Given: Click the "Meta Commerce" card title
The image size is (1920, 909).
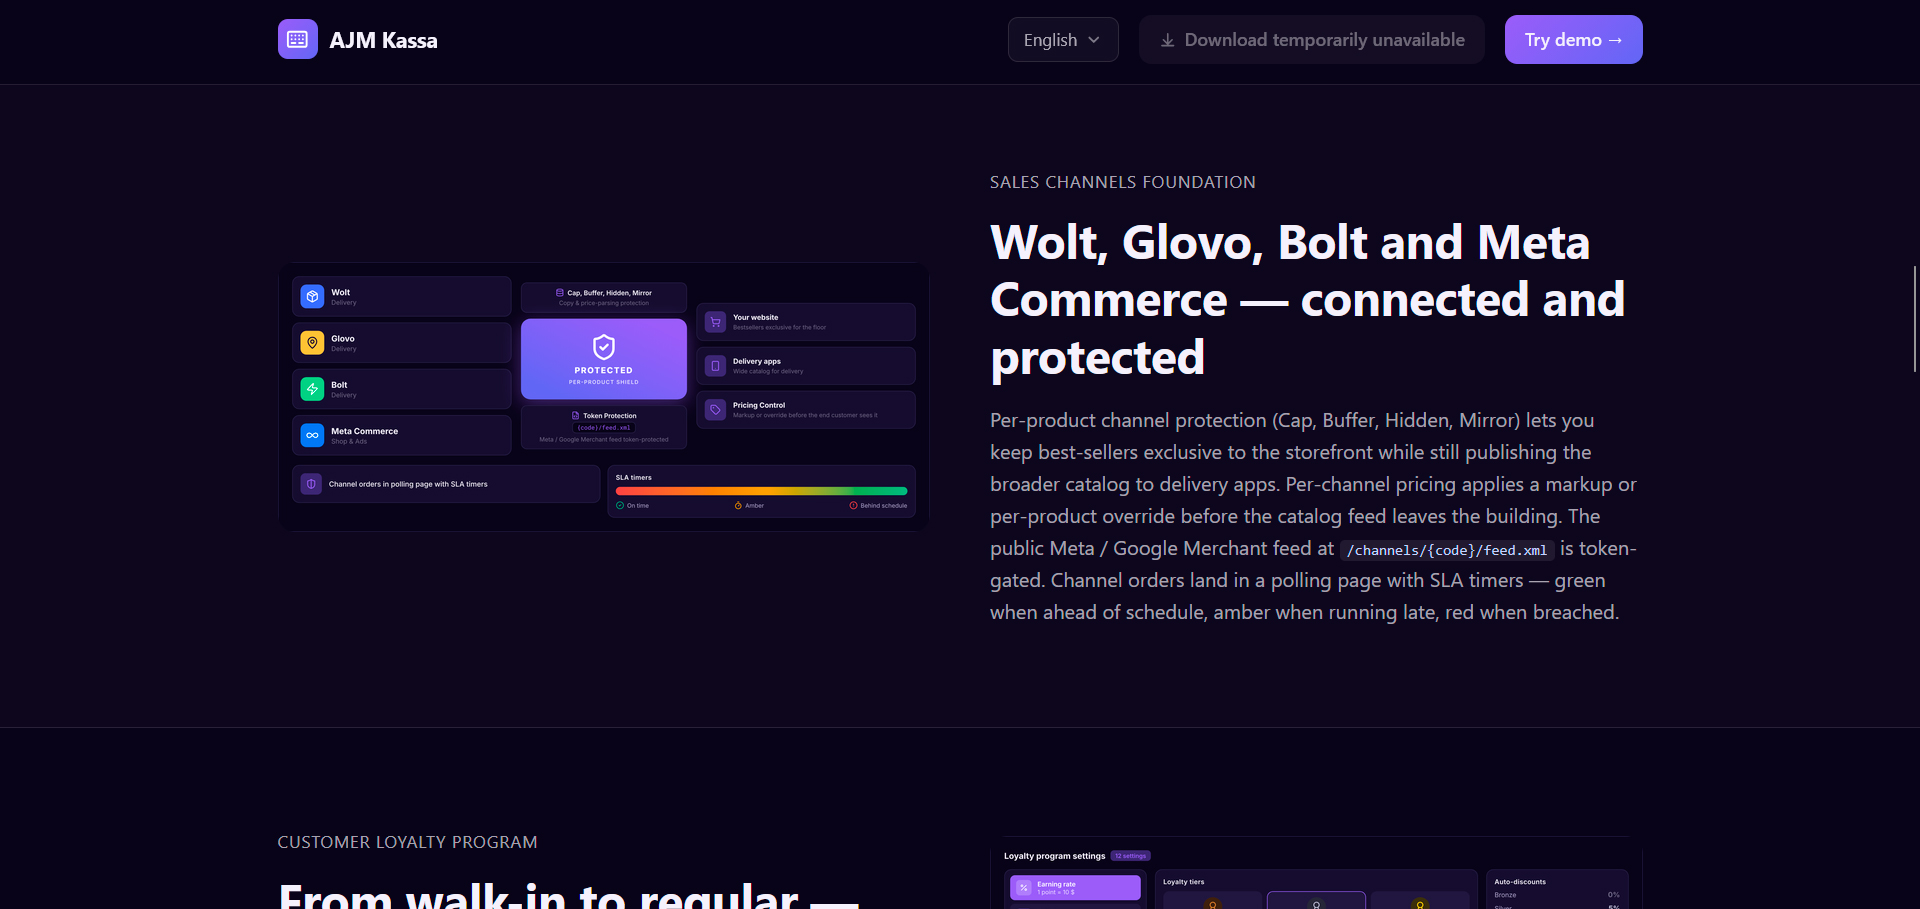Looking at the screenshot, I should pos(365,431).
